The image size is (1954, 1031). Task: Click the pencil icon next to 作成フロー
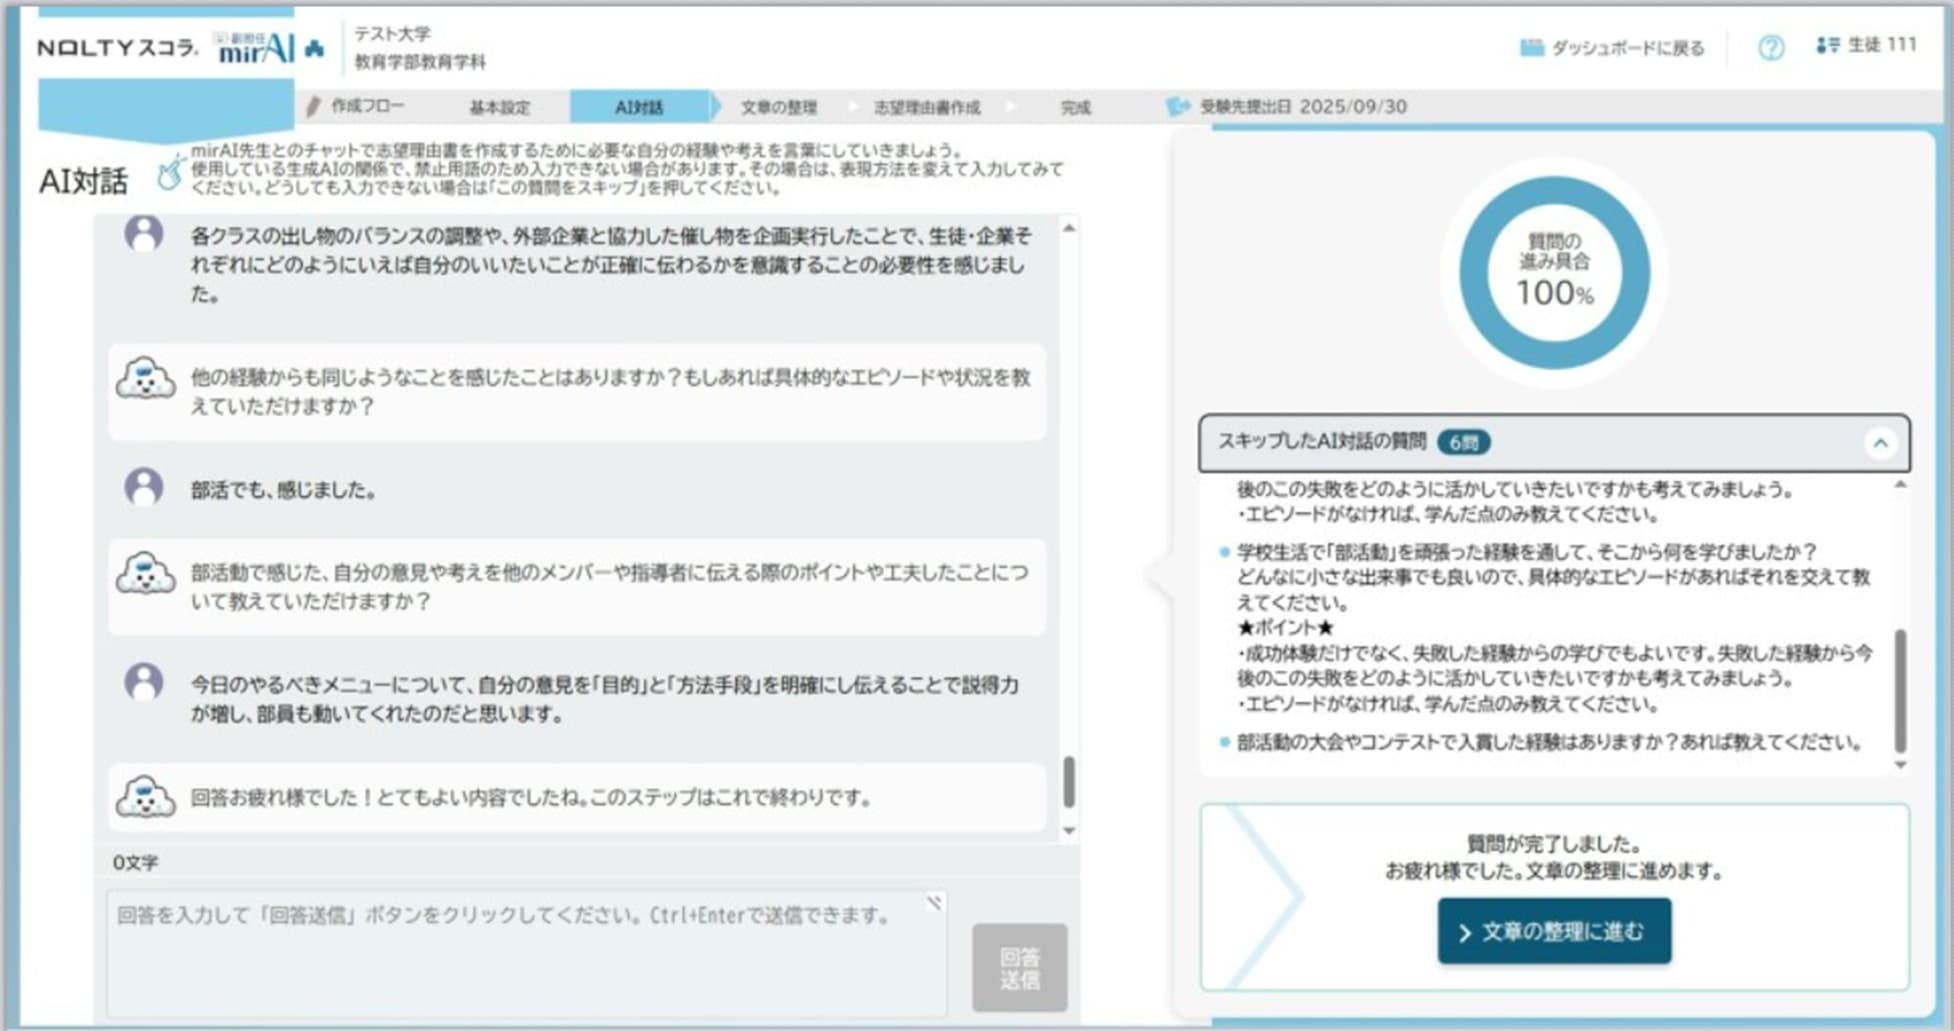click(x=315, y=106)
